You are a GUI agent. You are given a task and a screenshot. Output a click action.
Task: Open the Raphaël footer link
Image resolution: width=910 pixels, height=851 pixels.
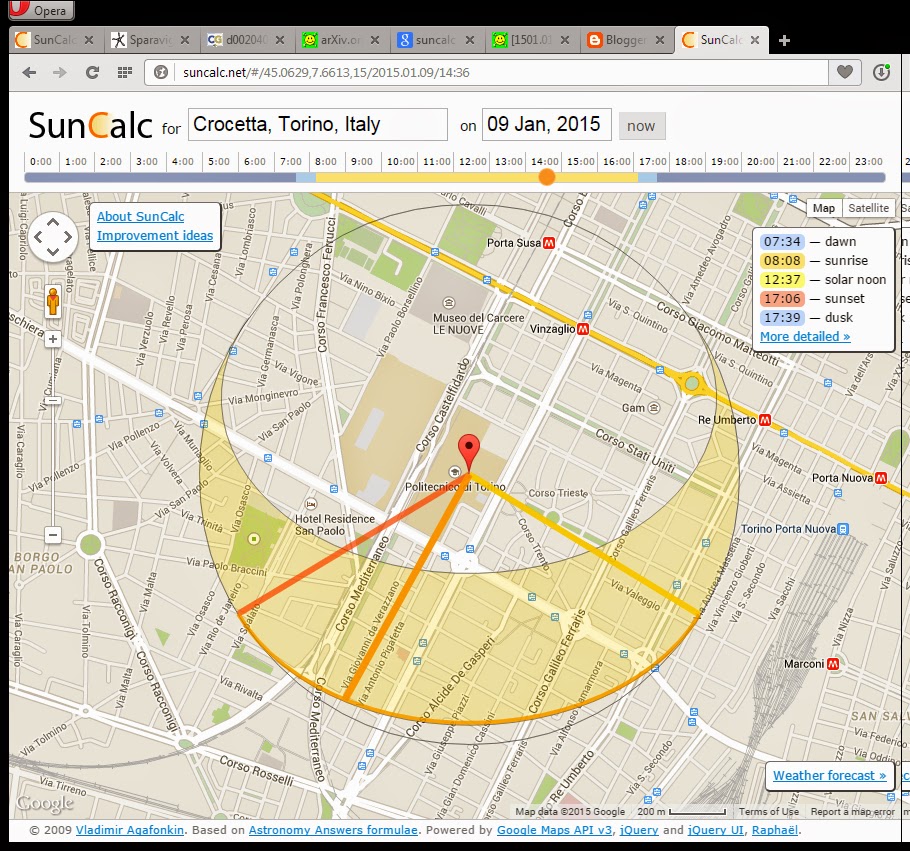pyautogui.click(x=775, y=830)
